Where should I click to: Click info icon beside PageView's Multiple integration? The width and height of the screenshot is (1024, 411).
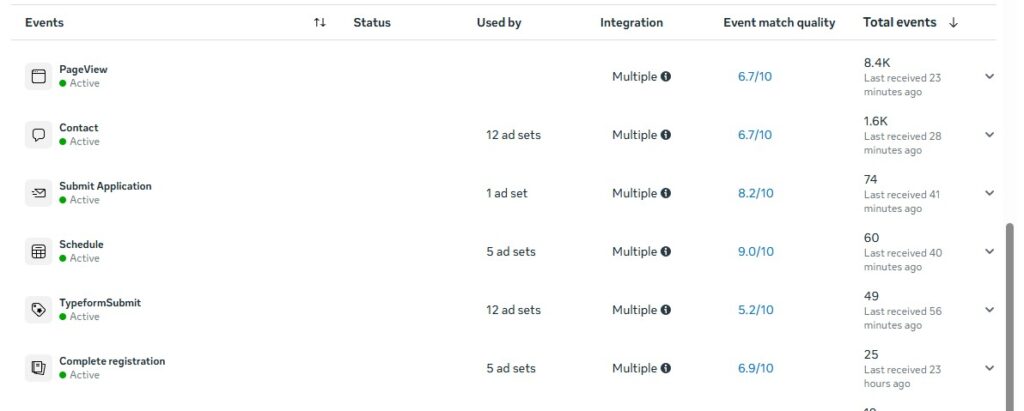[x=666, y=76]
